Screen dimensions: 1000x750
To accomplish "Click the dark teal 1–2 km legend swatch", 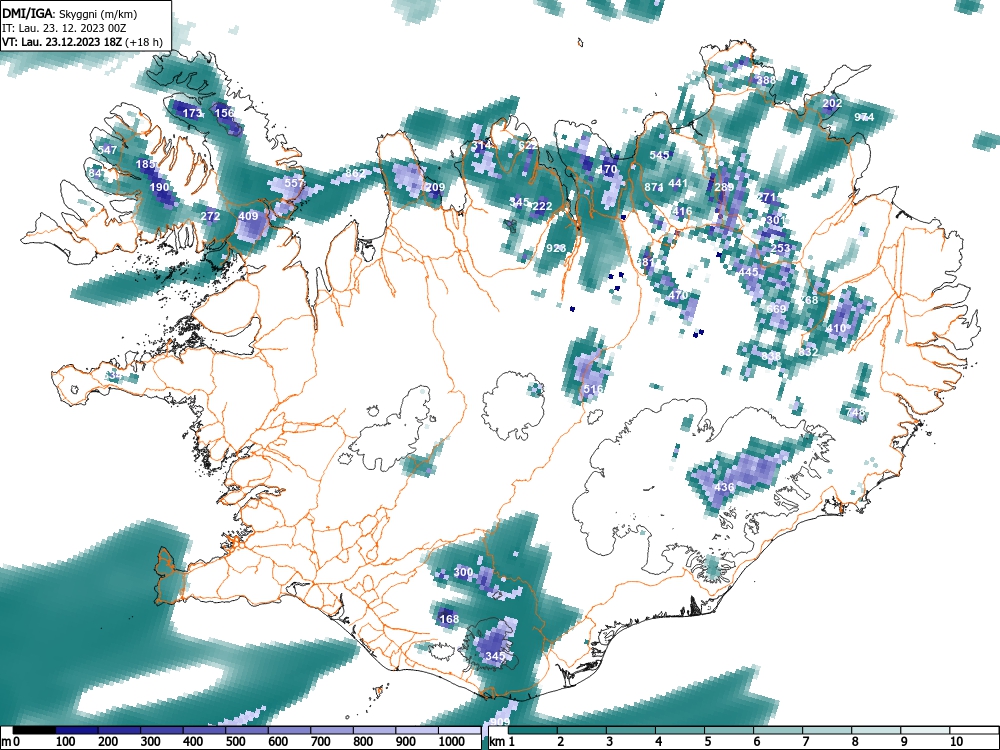I will click(533, 730).
